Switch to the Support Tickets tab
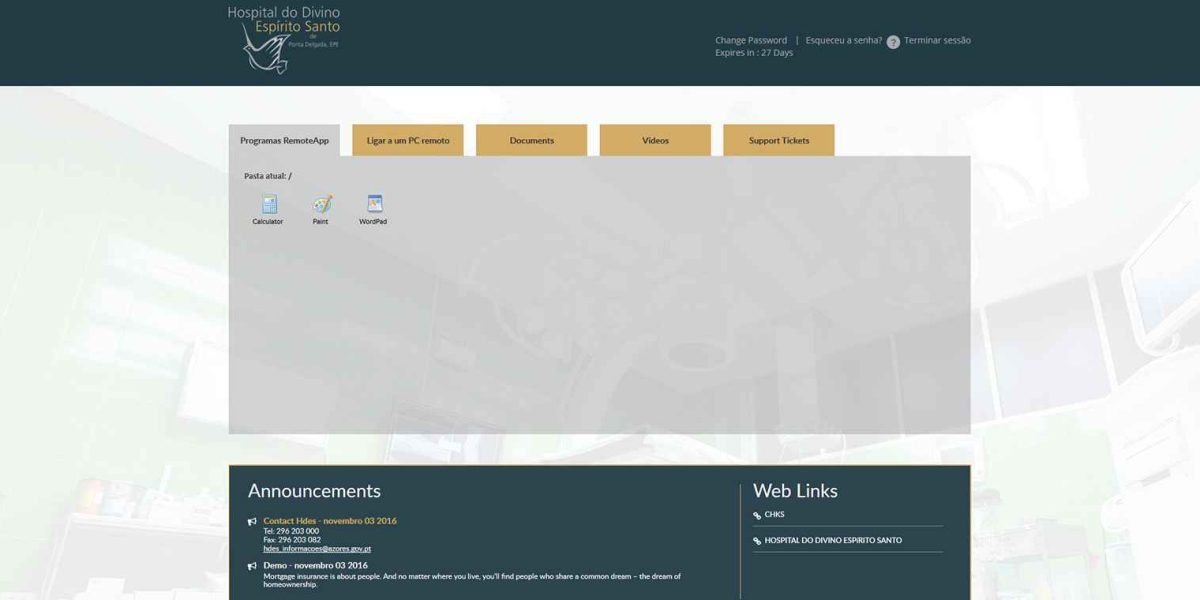The height and width of the screenshot is (600, 1200). coord(777,140)
